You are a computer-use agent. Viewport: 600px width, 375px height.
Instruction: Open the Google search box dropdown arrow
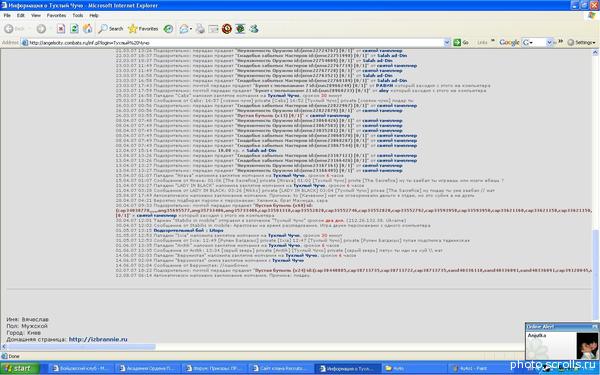pos(549,42)
